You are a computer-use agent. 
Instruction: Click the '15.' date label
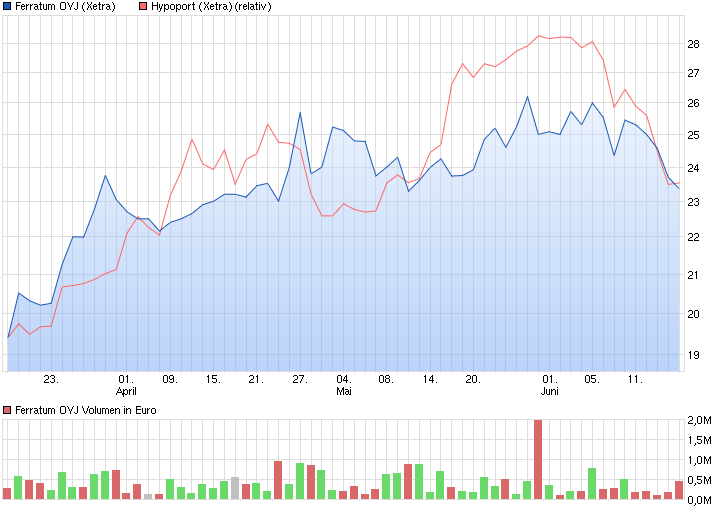click(x=213, y=379)
